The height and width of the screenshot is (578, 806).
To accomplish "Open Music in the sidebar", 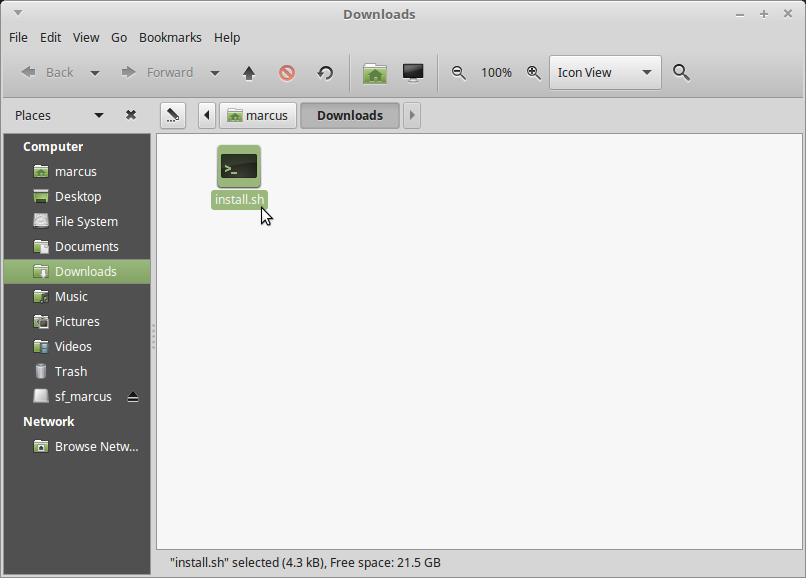I will click(77, 297).
